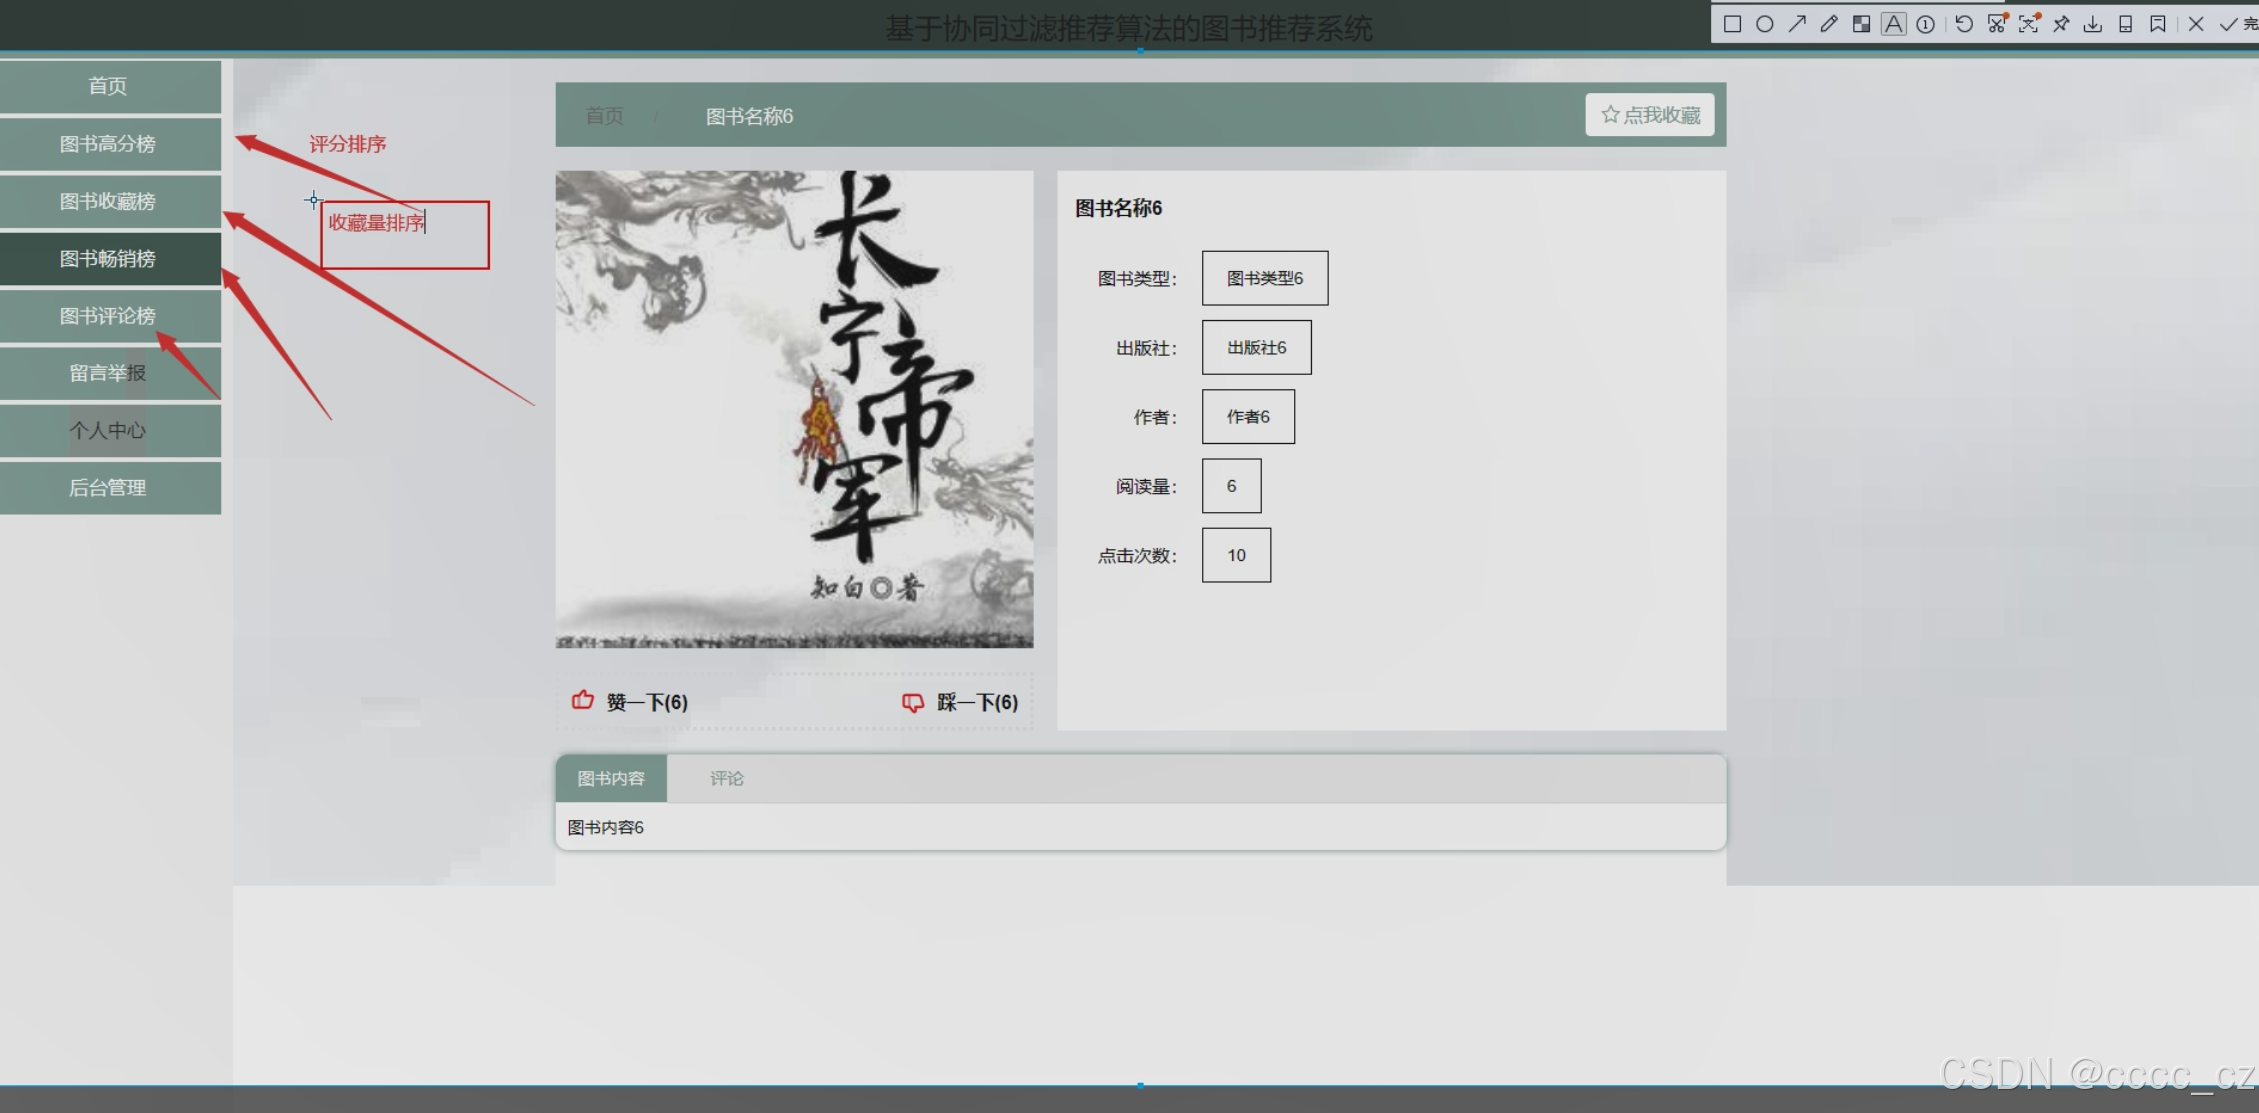Cancel the screenshot with the X icon
This screenshot has width=2259, height=1113.
(2196, 24)
